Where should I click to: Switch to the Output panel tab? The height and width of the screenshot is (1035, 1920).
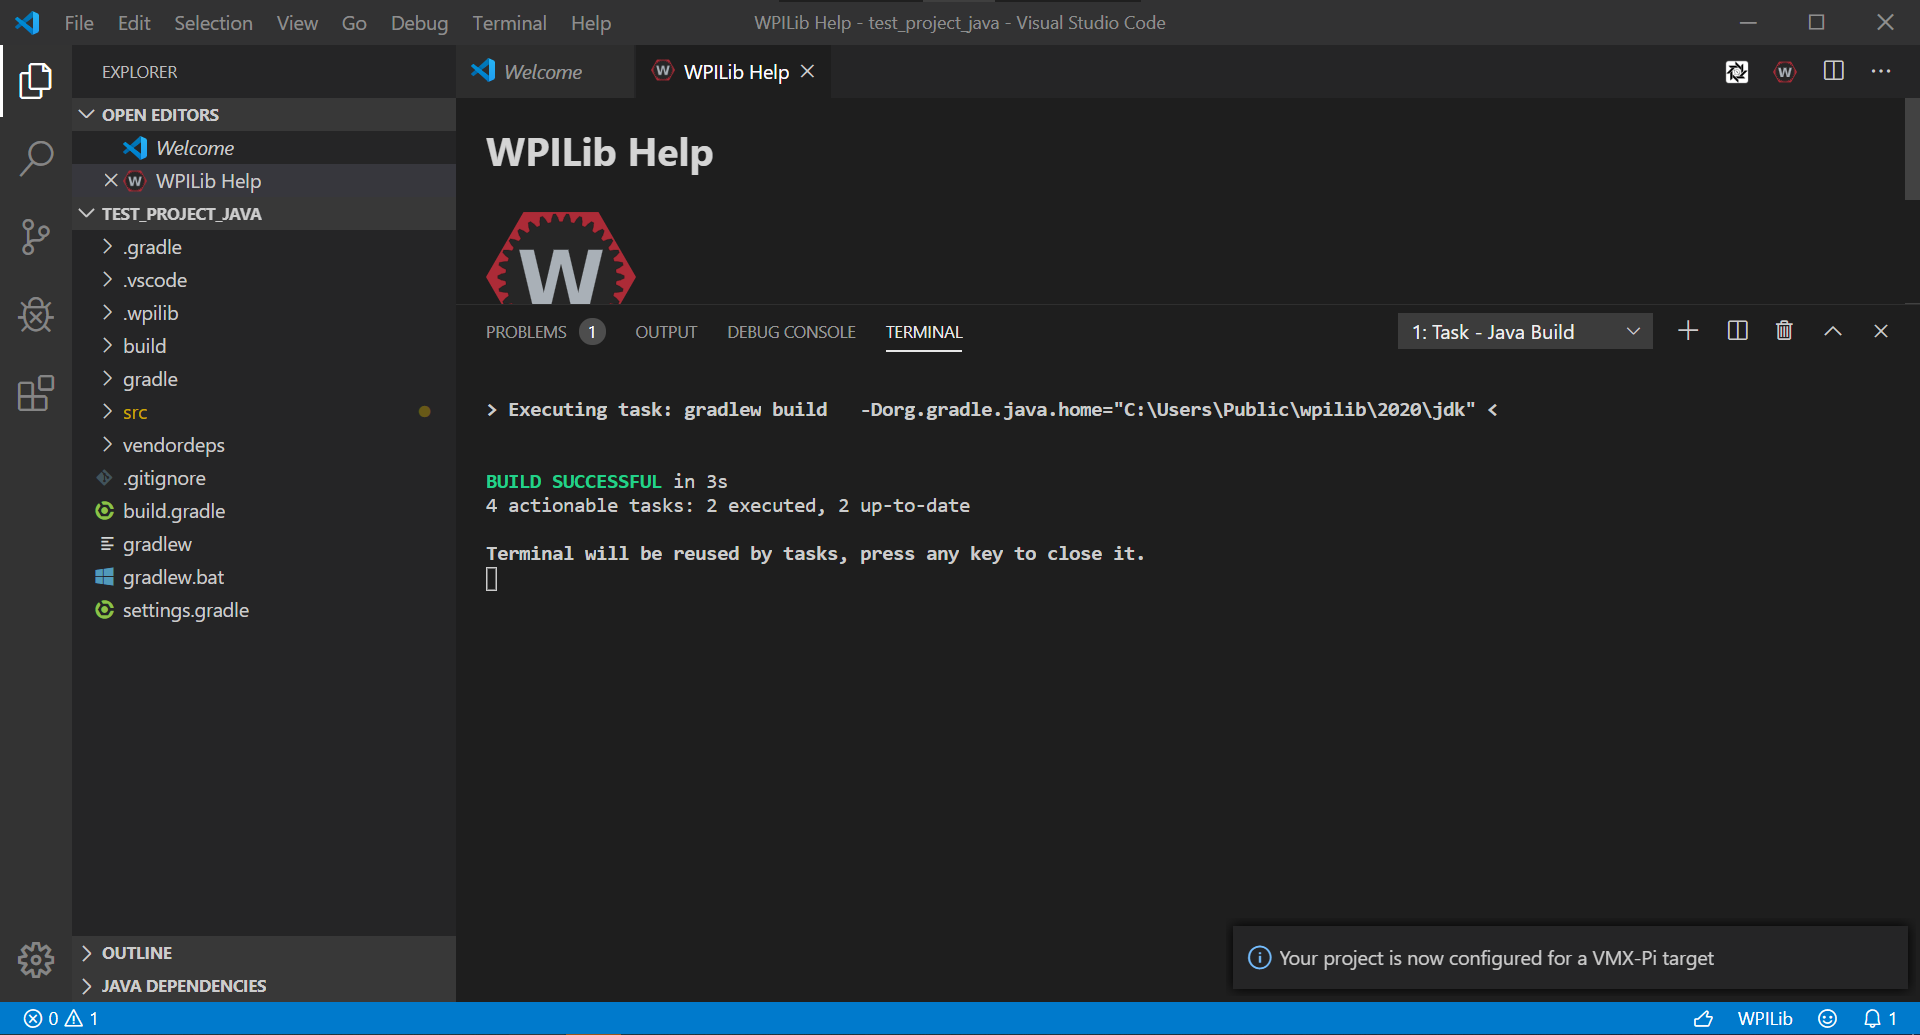pos(666,332)
